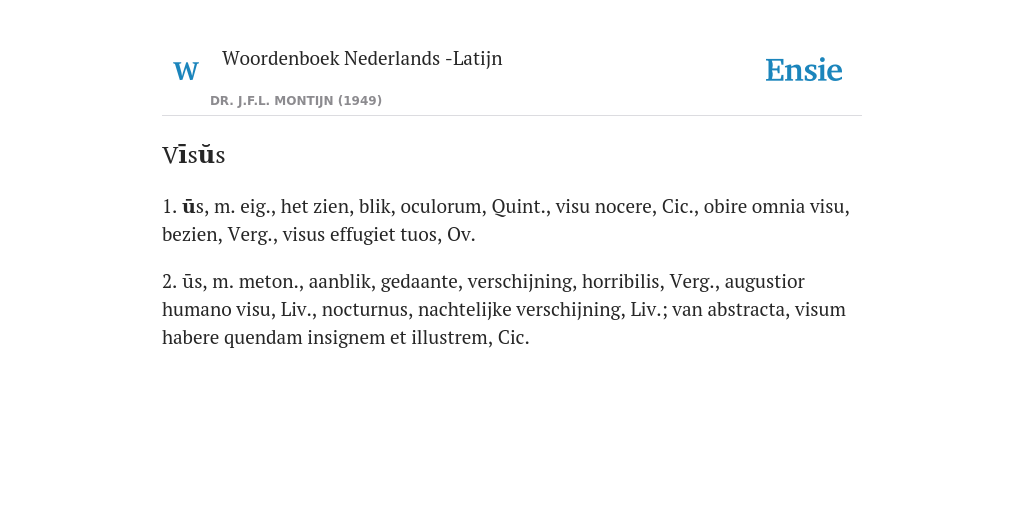
Task: Click the blue W dictionary icon
Action: [x=185, y=71]
